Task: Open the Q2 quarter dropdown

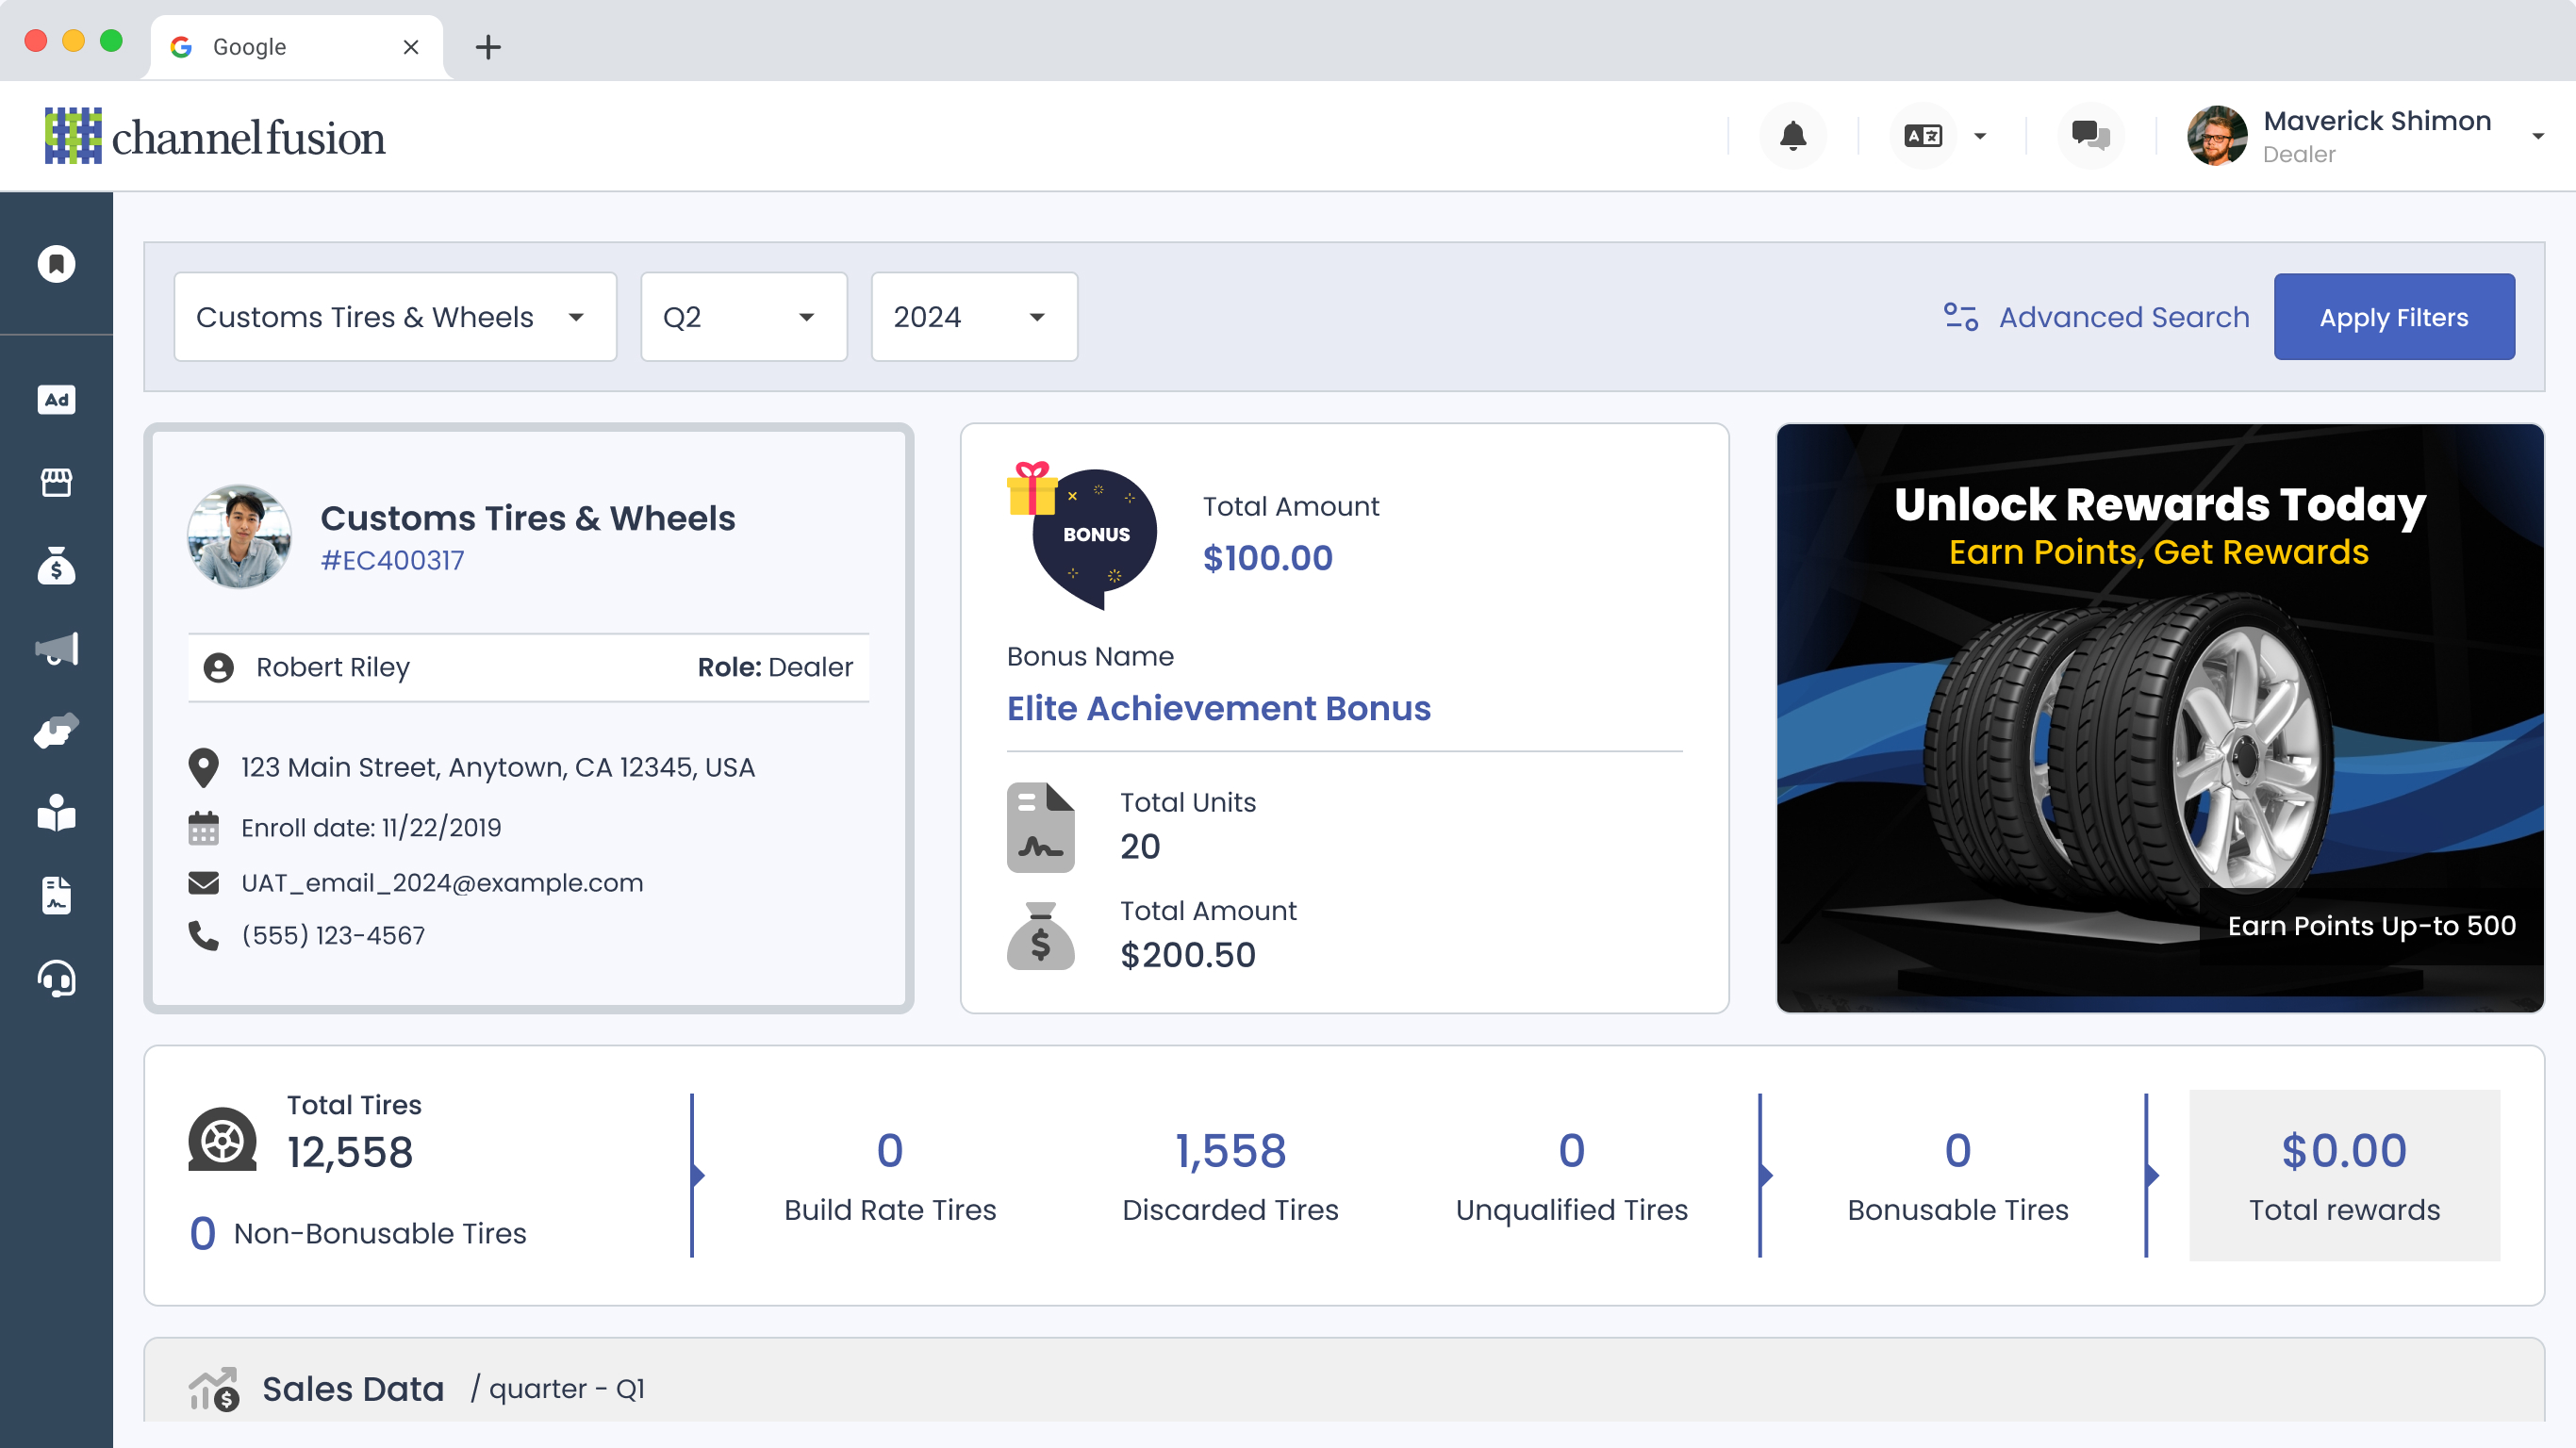Action: [x=743, y=317]
